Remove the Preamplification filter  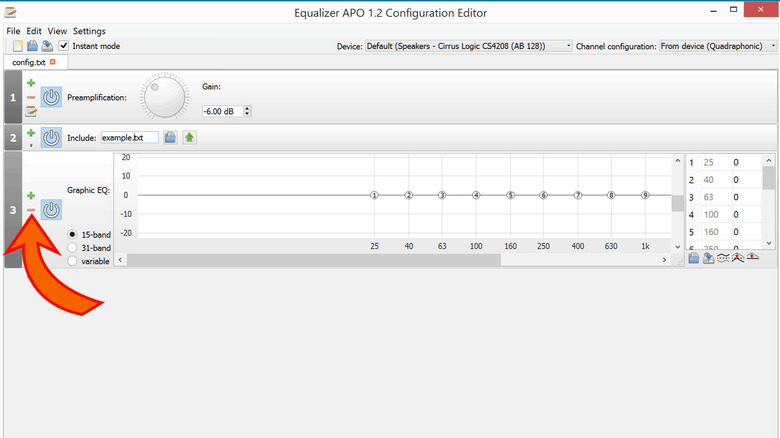point(31,97)
